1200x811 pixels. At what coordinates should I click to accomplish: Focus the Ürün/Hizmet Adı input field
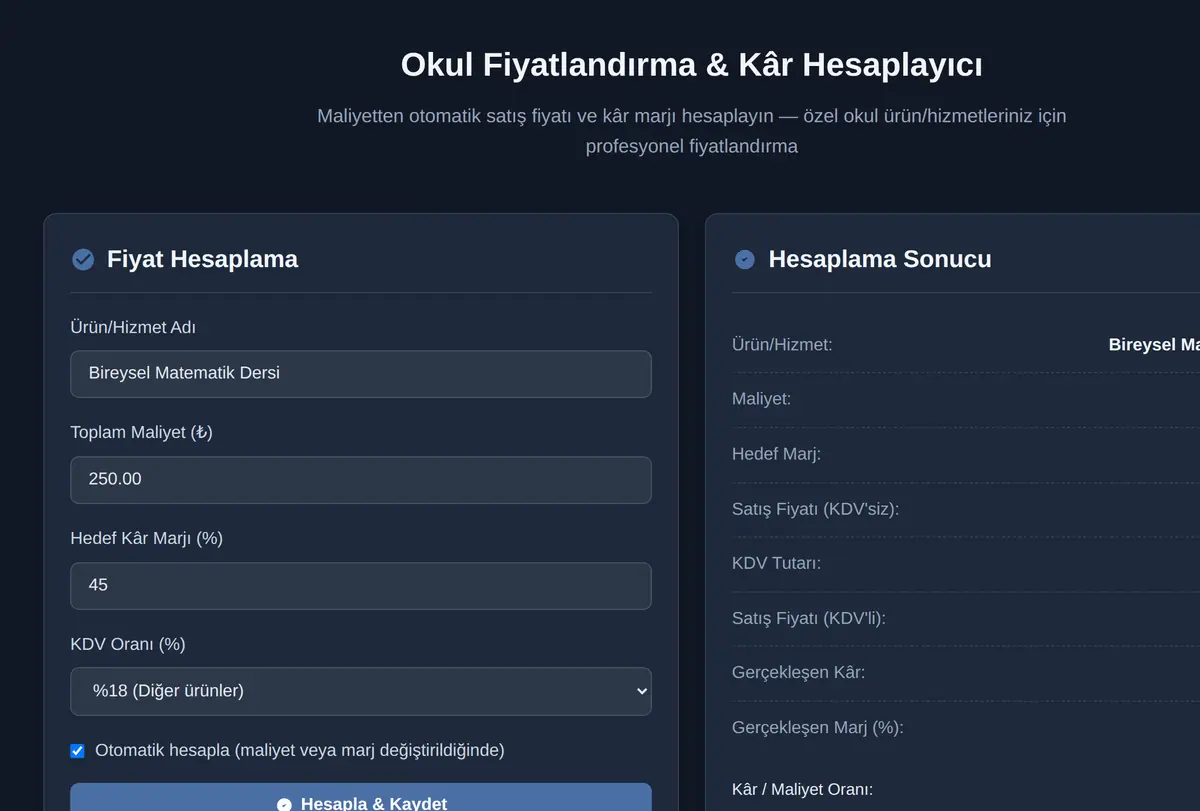[x=361, y=374]
